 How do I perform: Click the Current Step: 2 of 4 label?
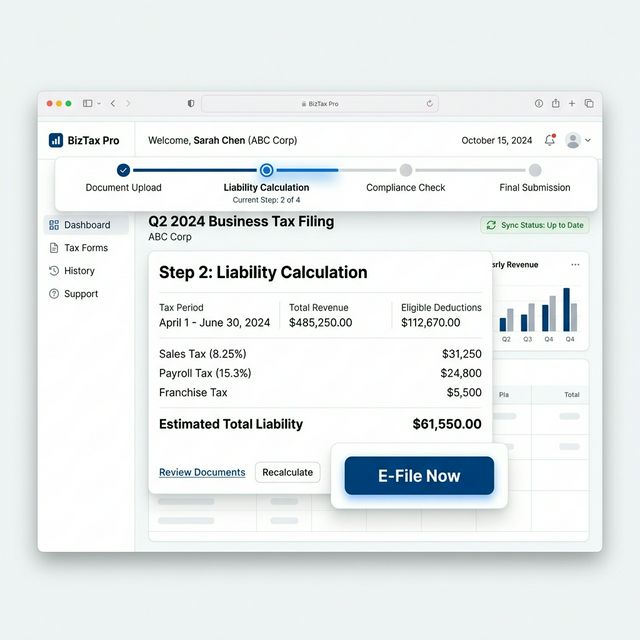coord(267,200)
